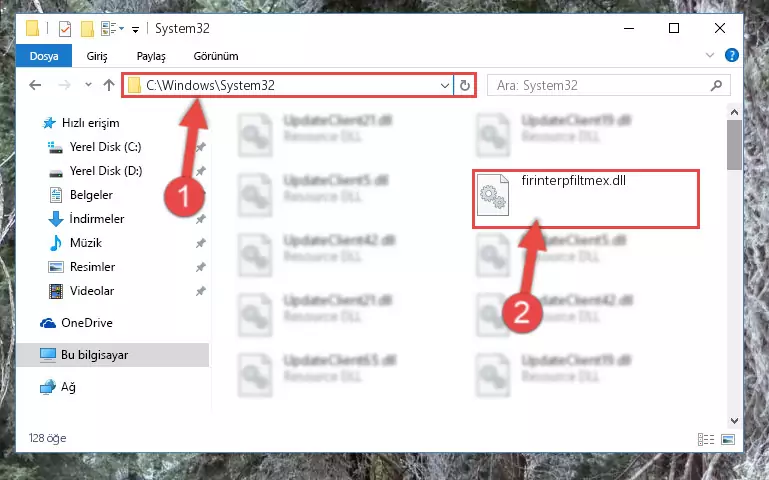Go back with the left arrow button
Viewport: 769px width, 480px height.
point(35,85)
